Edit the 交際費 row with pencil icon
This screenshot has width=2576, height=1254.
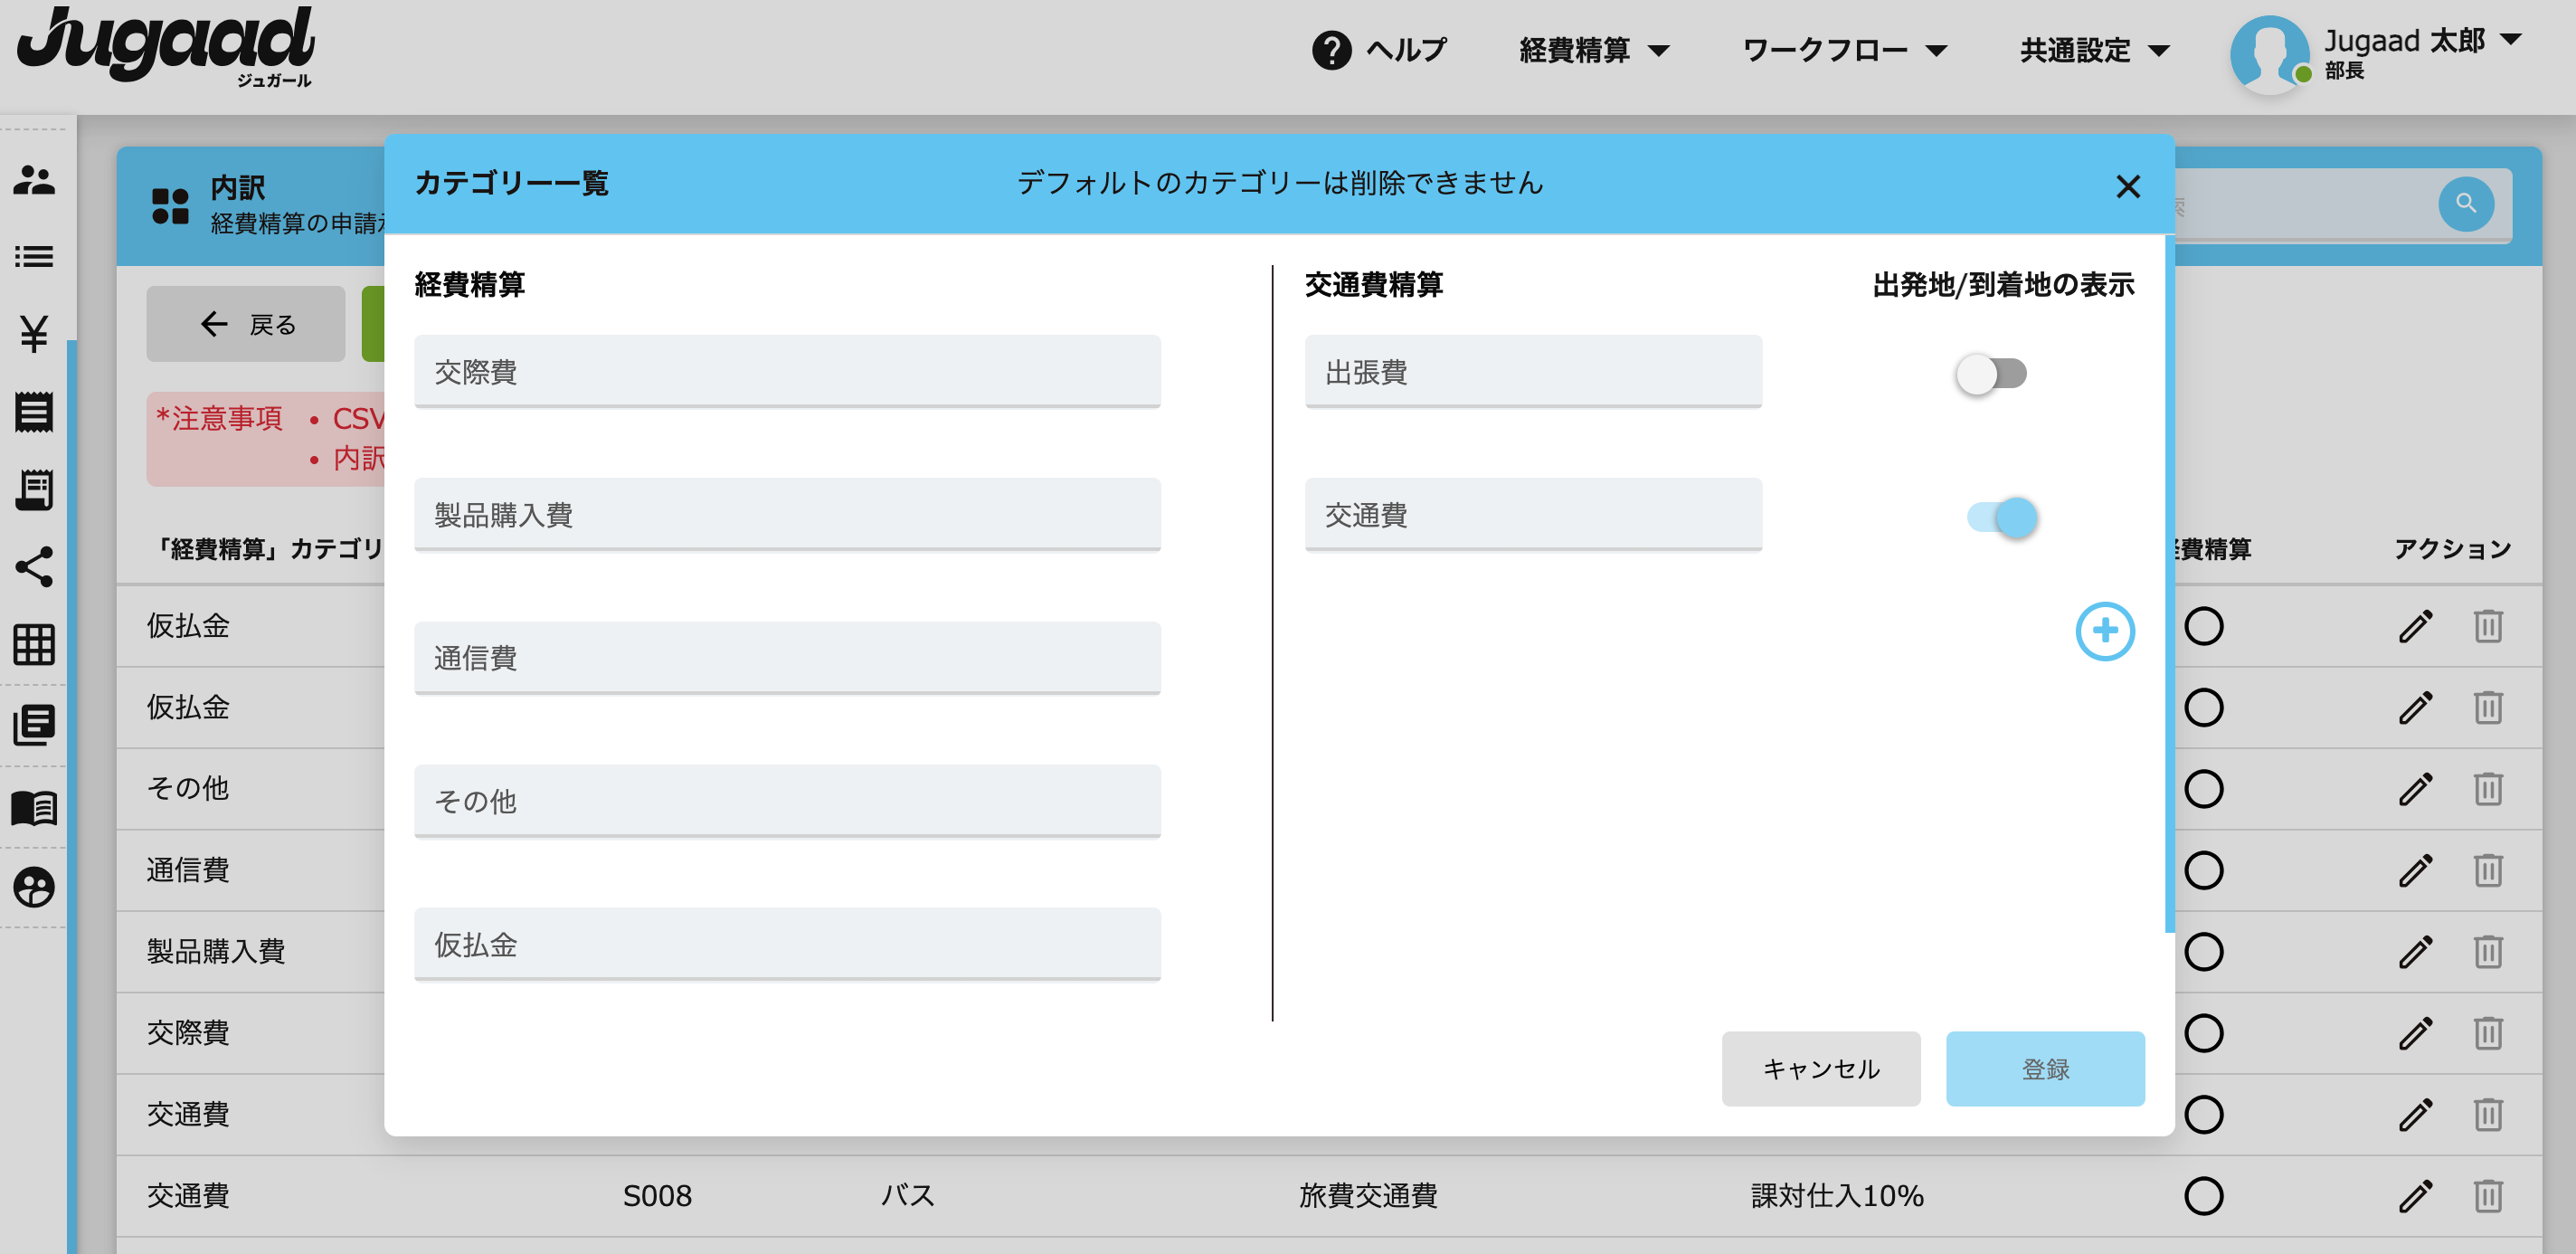pos(2415,1033)
